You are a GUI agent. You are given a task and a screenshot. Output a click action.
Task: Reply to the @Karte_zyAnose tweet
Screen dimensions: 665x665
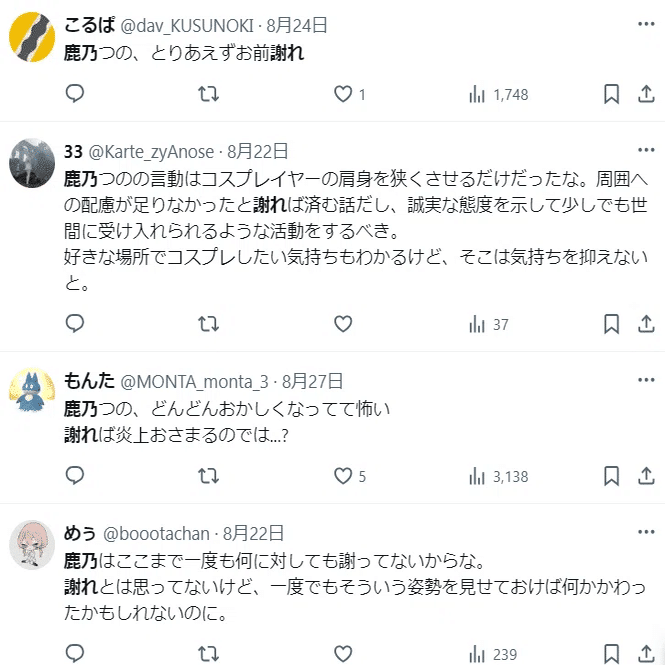point(75,324)
